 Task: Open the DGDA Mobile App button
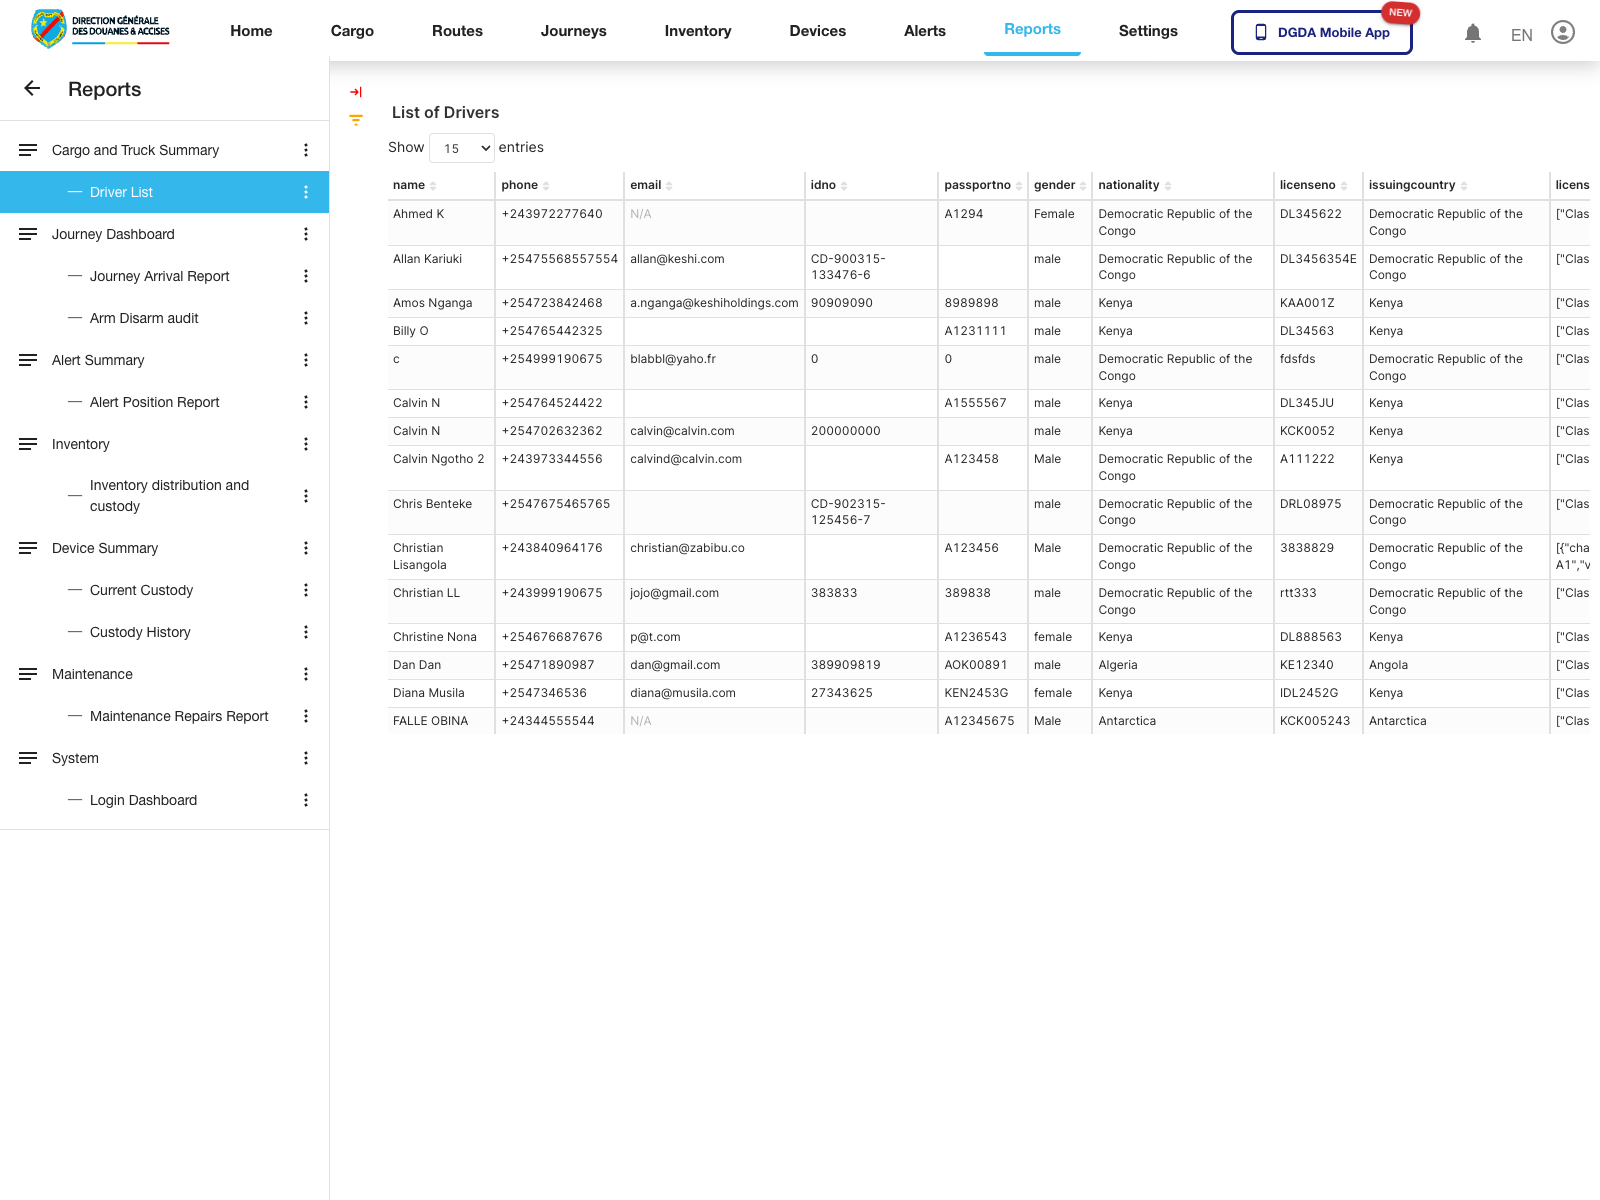pos(1321,32)
